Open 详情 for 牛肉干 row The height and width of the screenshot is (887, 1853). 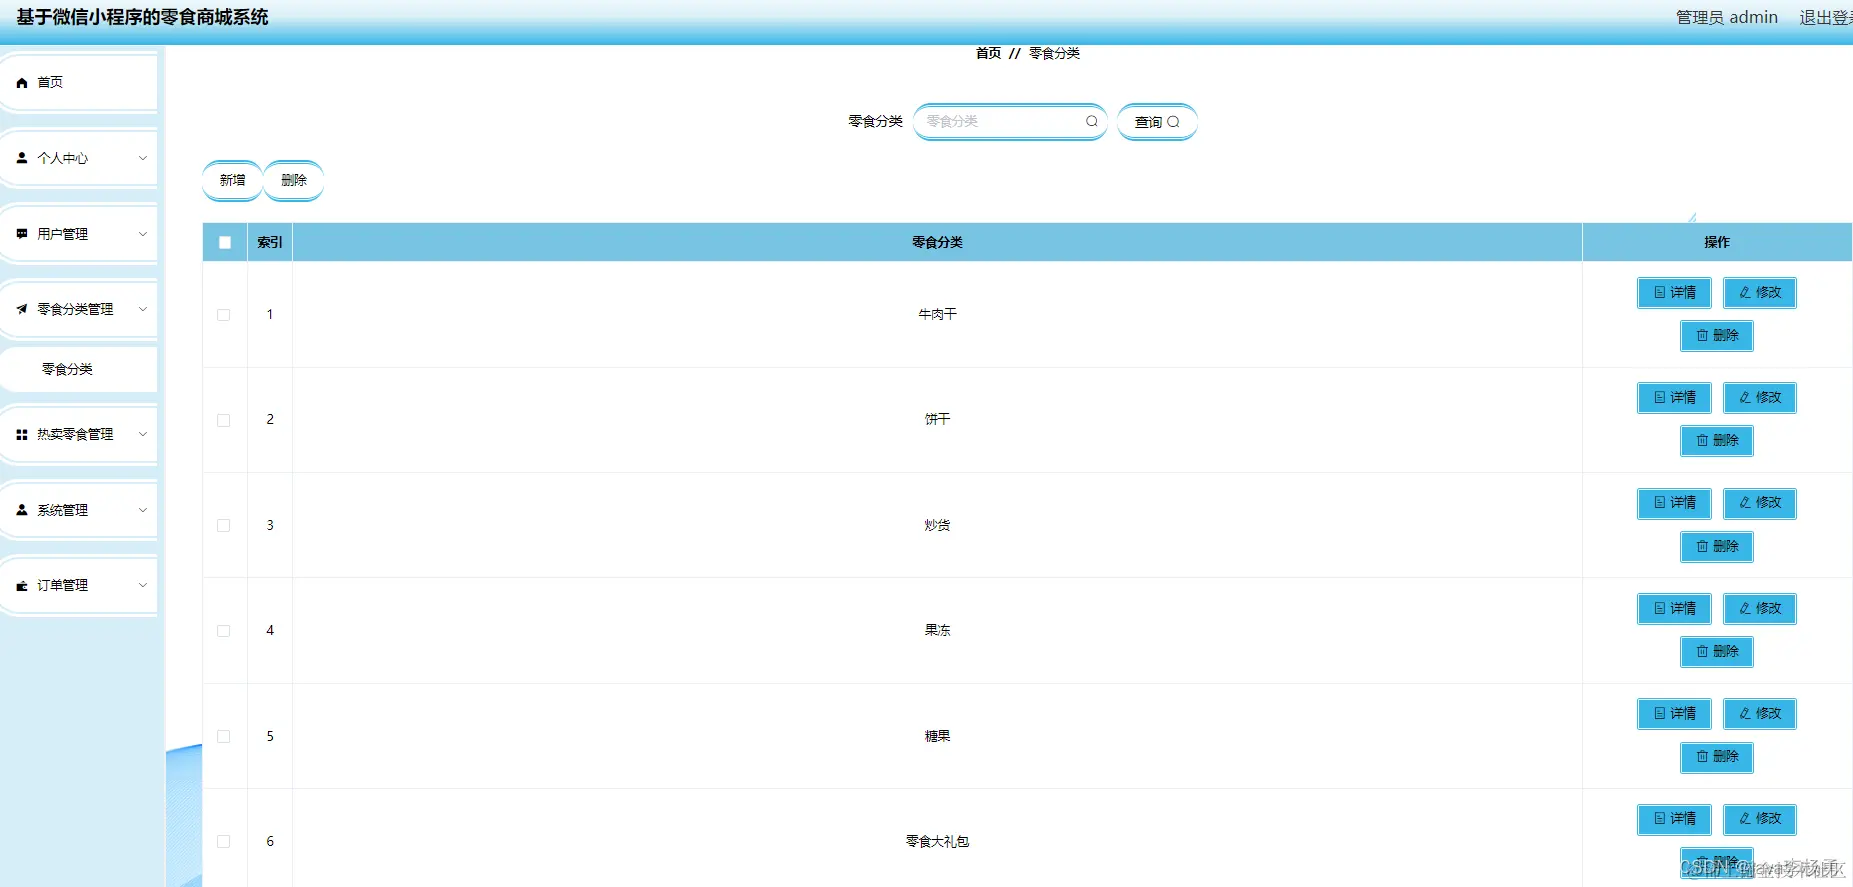coord(1674,293)
